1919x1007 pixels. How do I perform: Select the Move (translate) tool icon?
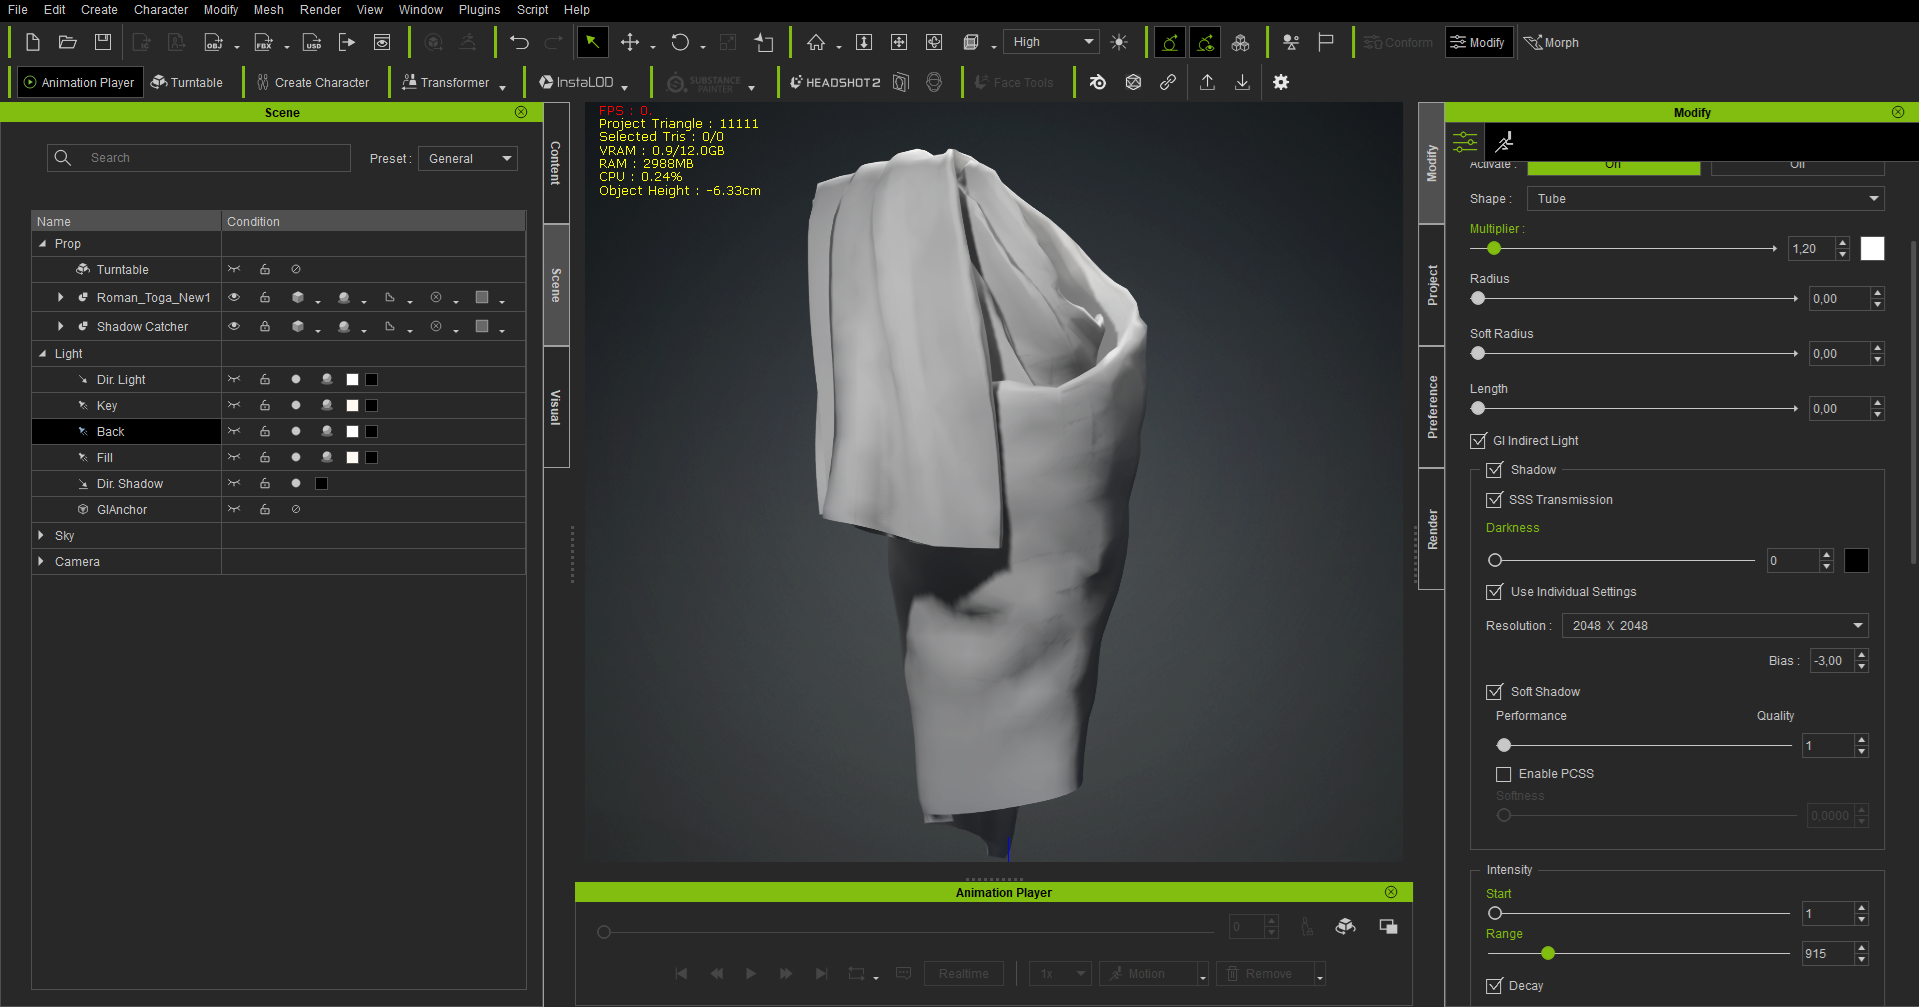630,42
